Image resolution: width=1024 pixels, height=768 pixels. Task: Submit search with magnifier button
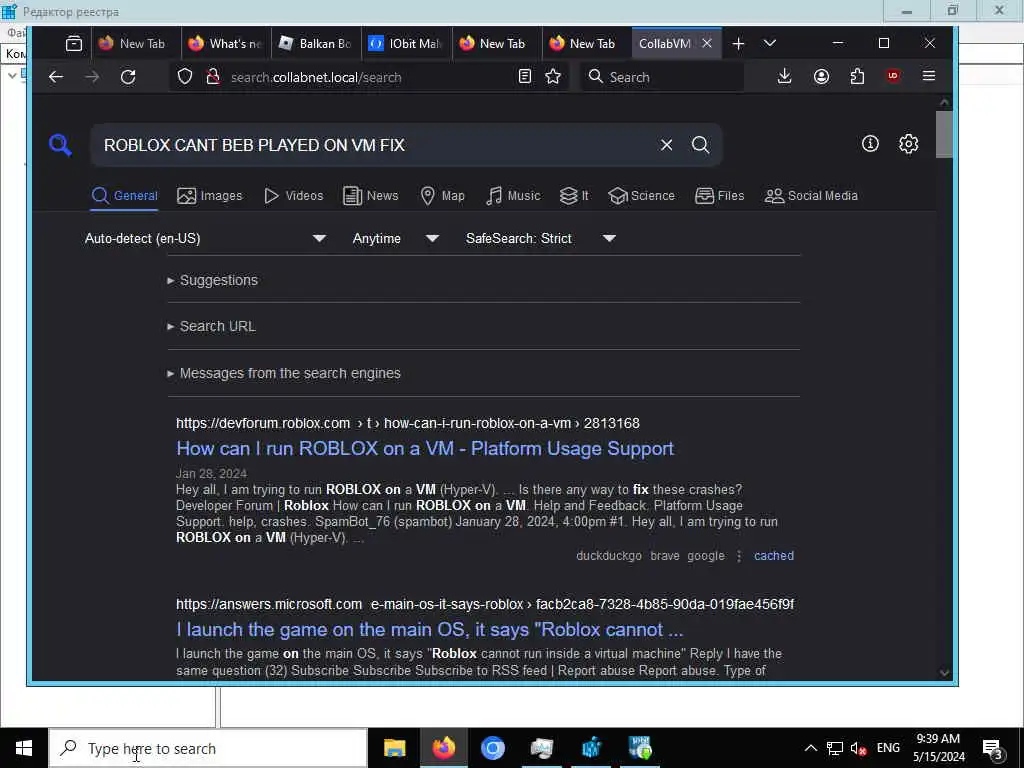click(x=700, y=145)
